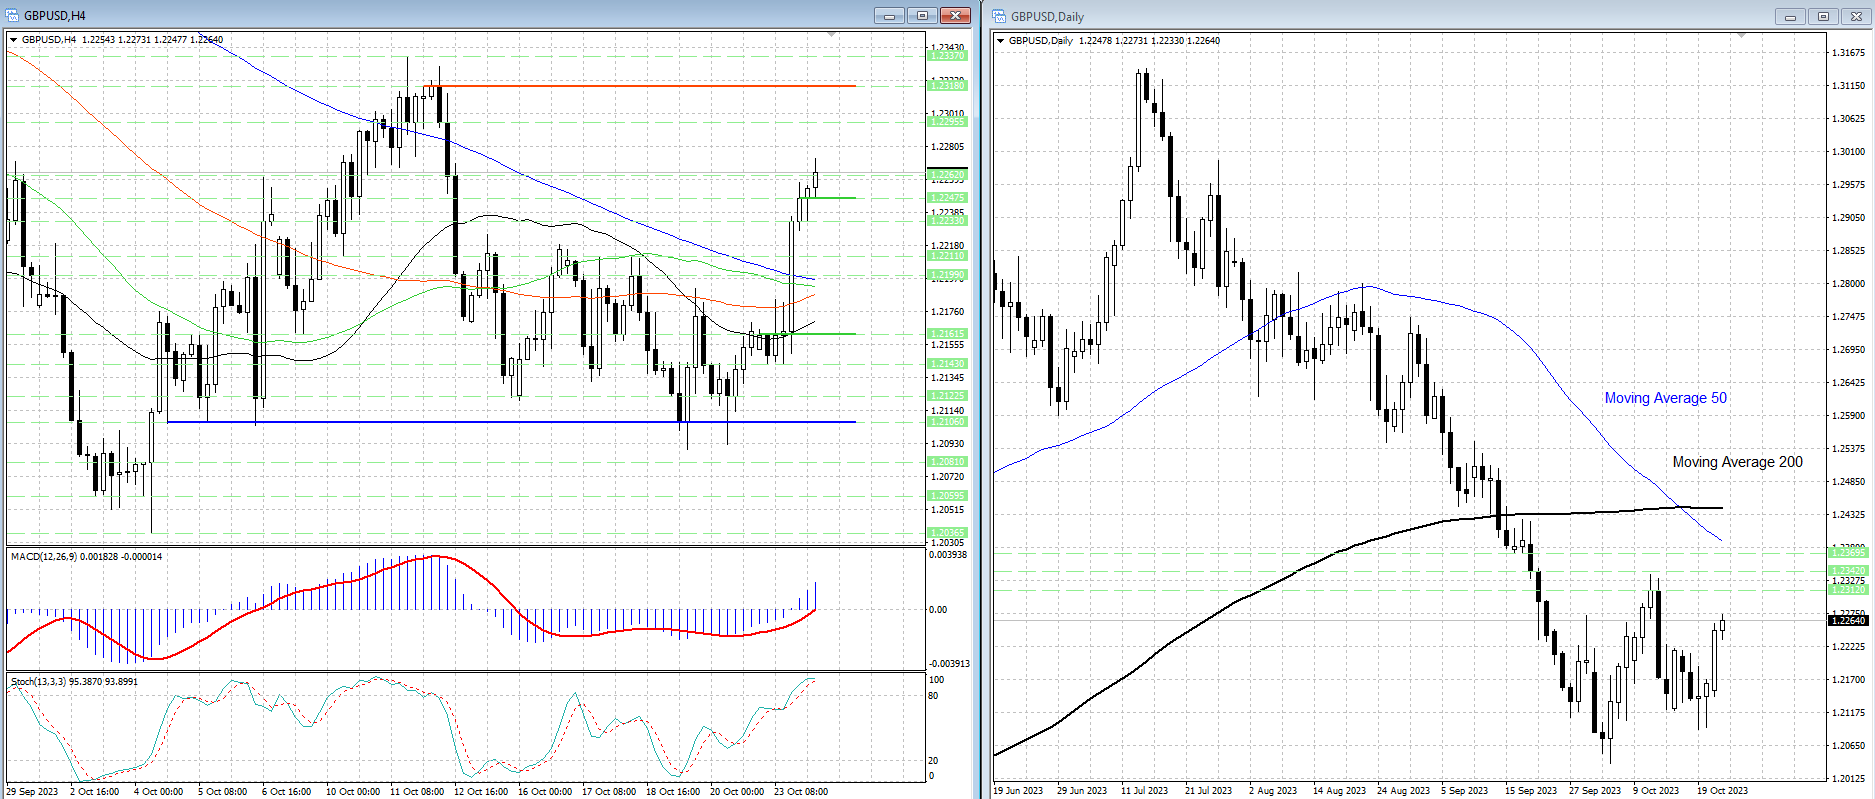Click the 1.22640 current price tag on Daily

coord(1847,621)
